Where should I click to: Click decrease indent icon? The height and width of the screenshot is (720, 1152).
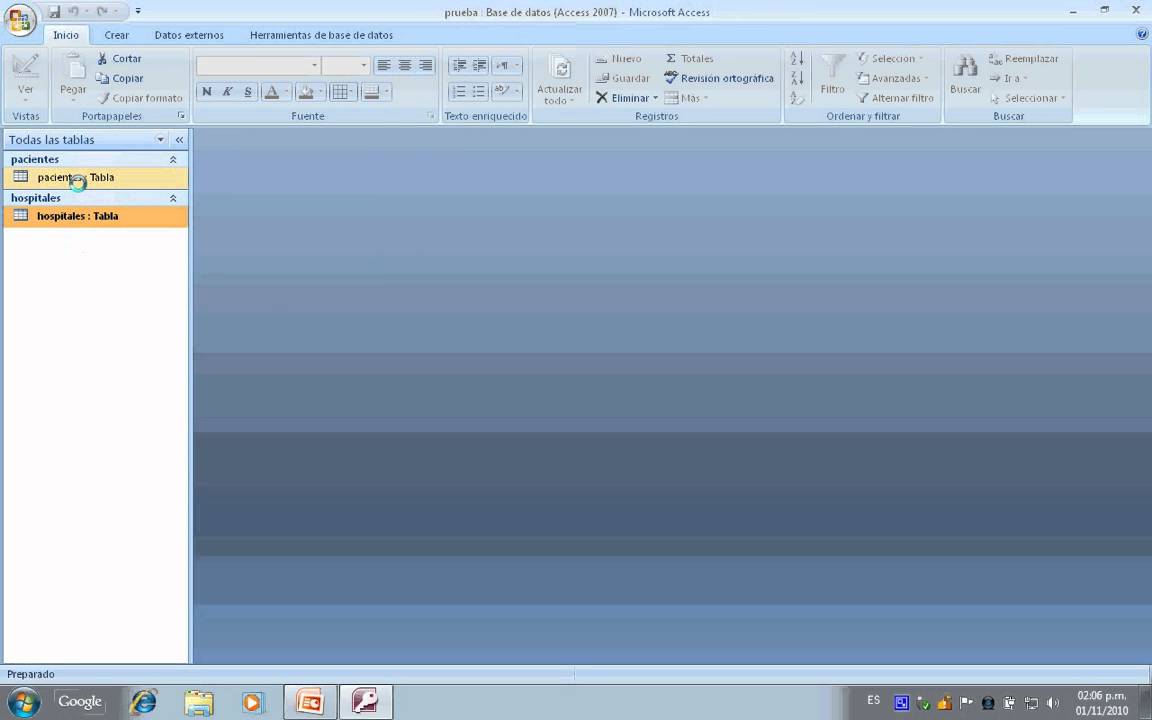click(x=459, y=65)
